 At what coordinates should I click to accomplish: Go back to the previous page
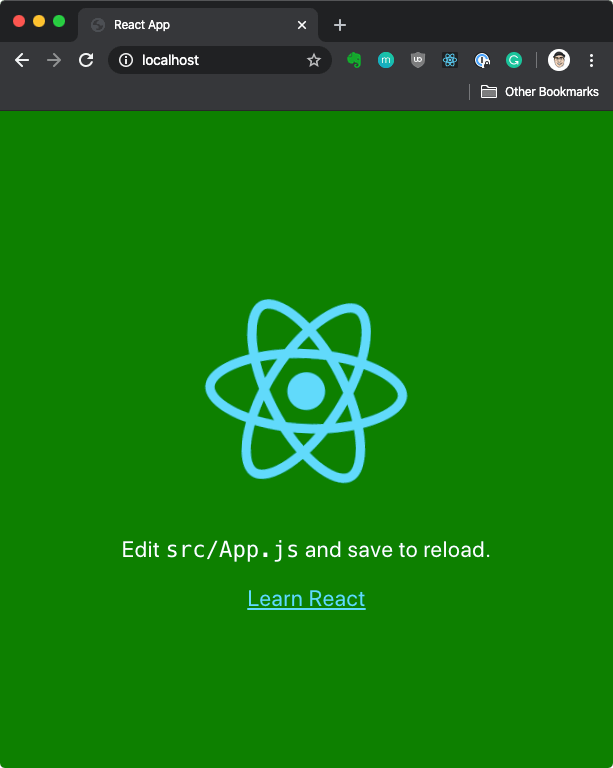click(22, 60)
